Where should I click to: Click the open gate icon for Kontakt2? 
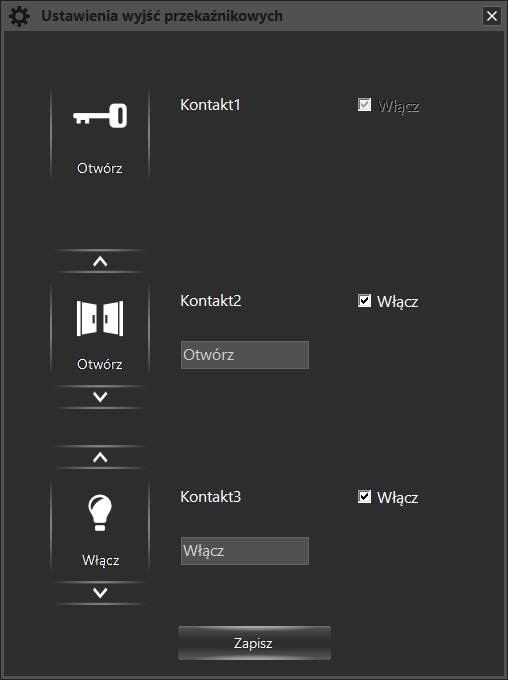click(x=100, y=318)
